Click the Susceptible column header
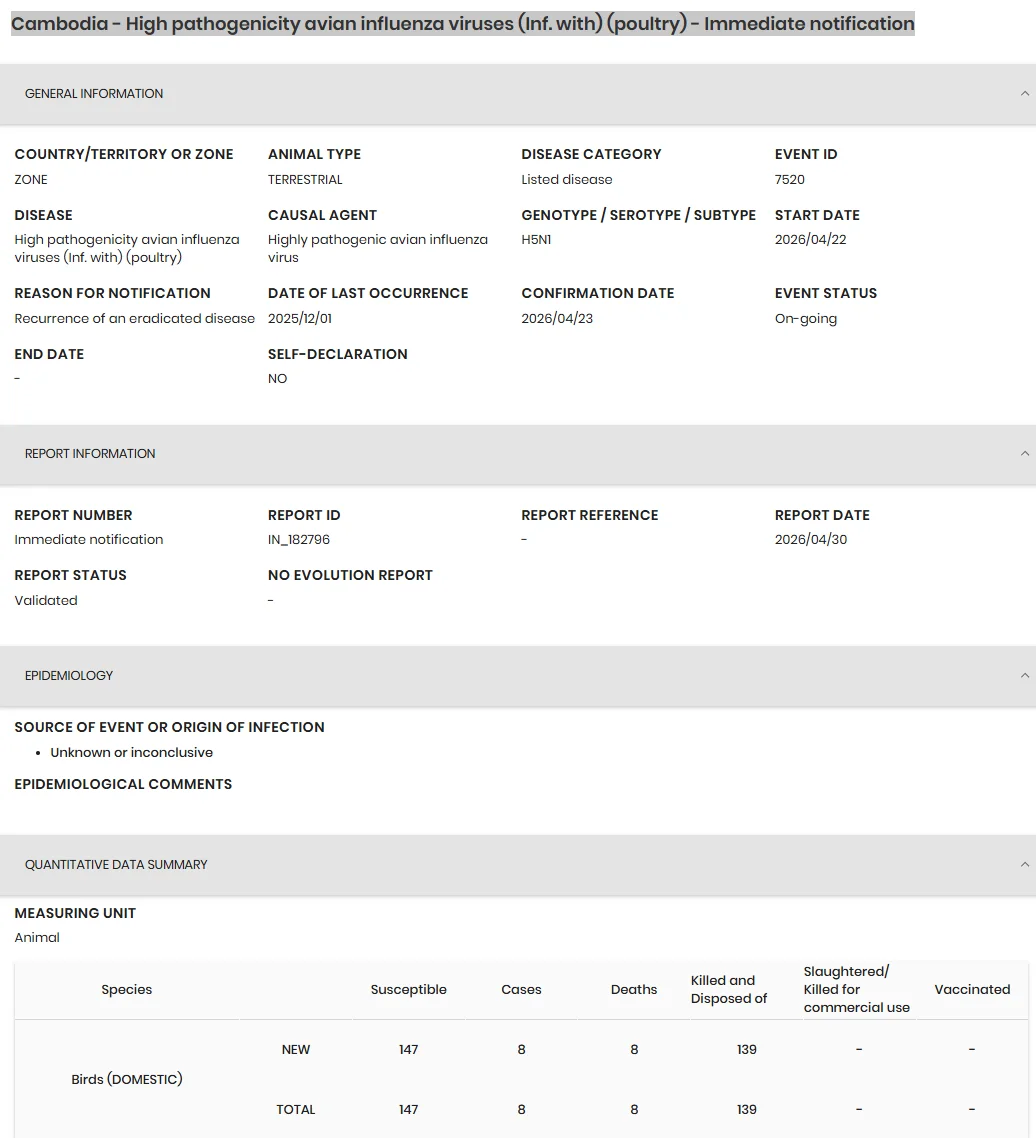This screenshot has width=1036, height=1138. tap(409, 989)
